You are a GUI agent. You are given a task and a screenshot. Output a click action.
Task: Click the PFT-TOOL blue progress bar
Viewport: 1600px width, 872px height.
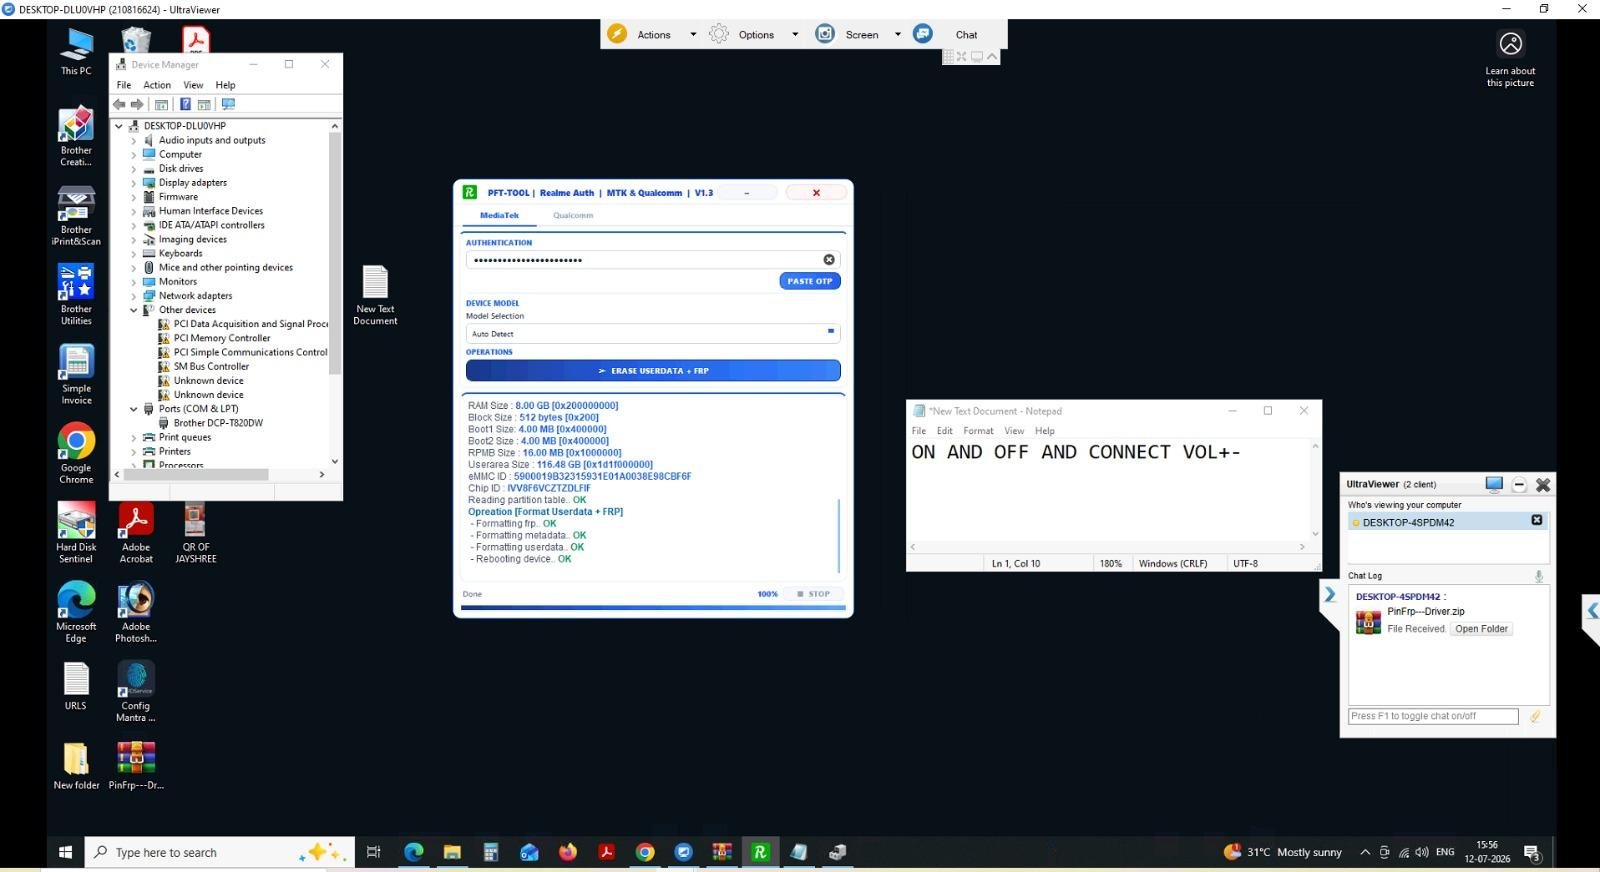653,607
